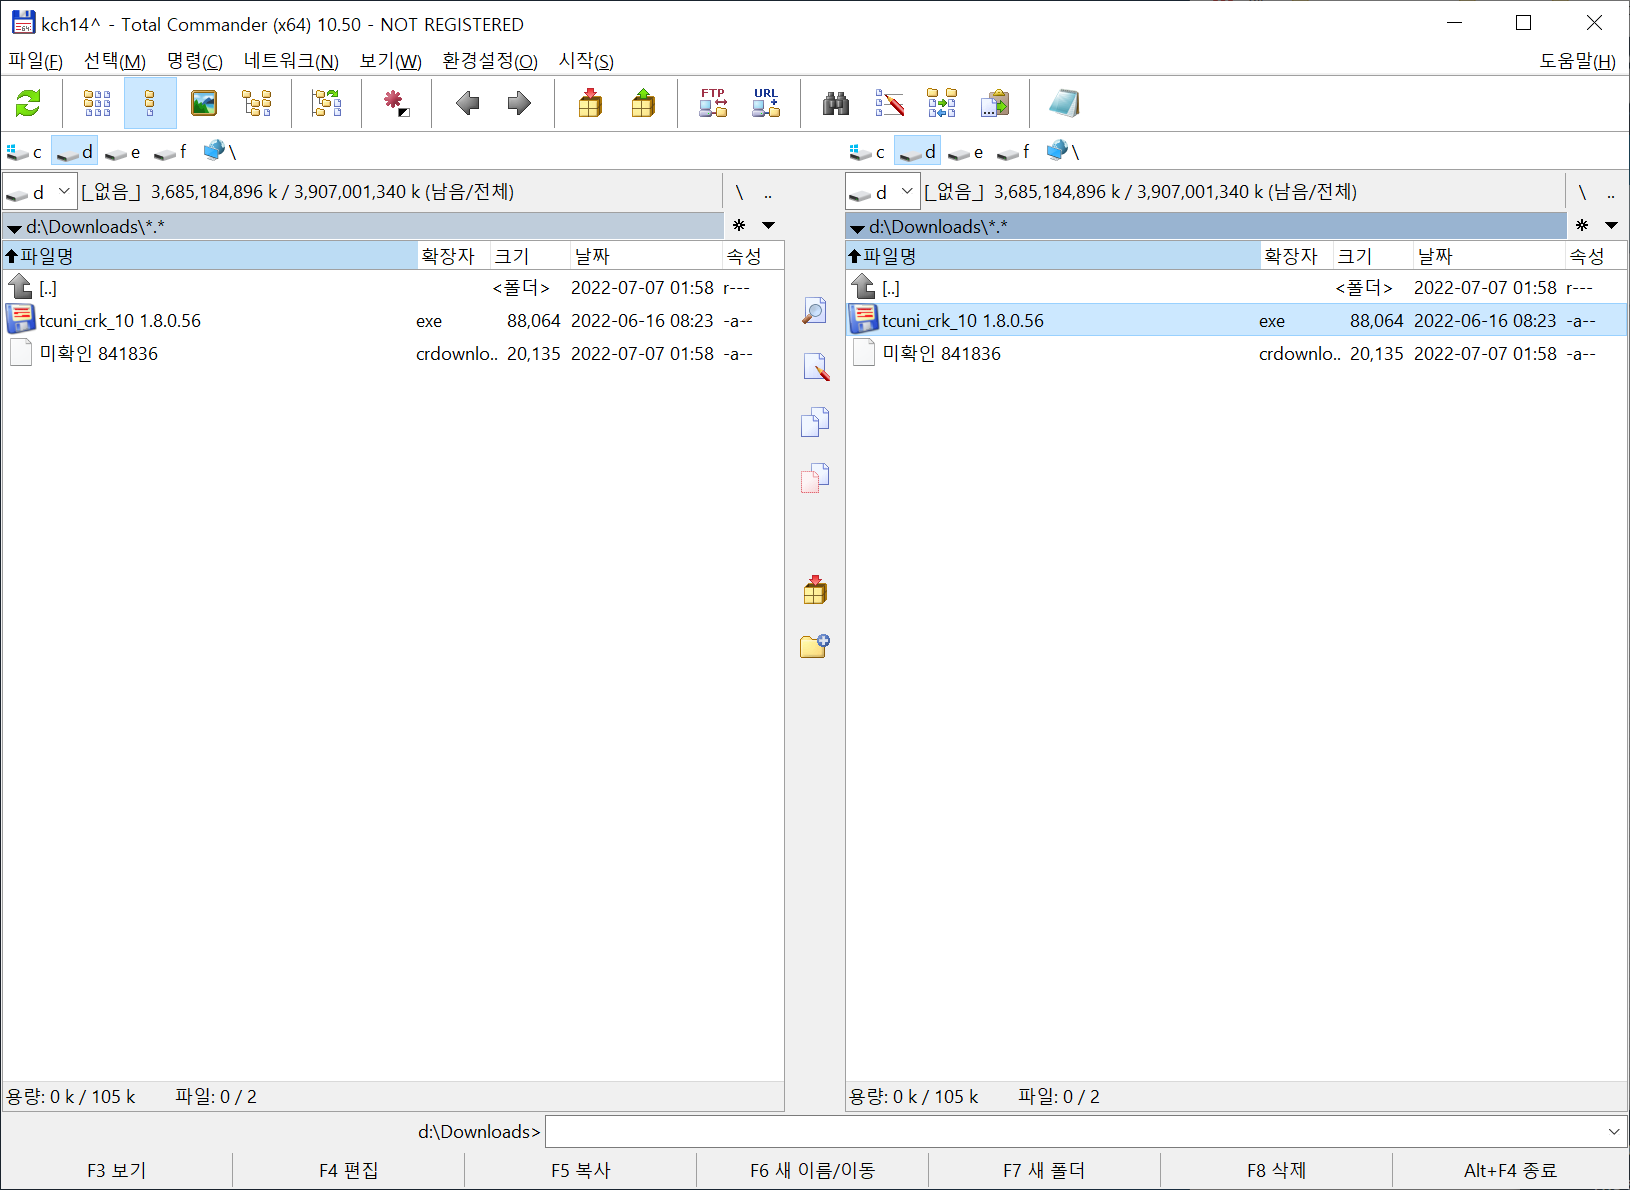Open the left panel drive dropdown

pos(40,192)
